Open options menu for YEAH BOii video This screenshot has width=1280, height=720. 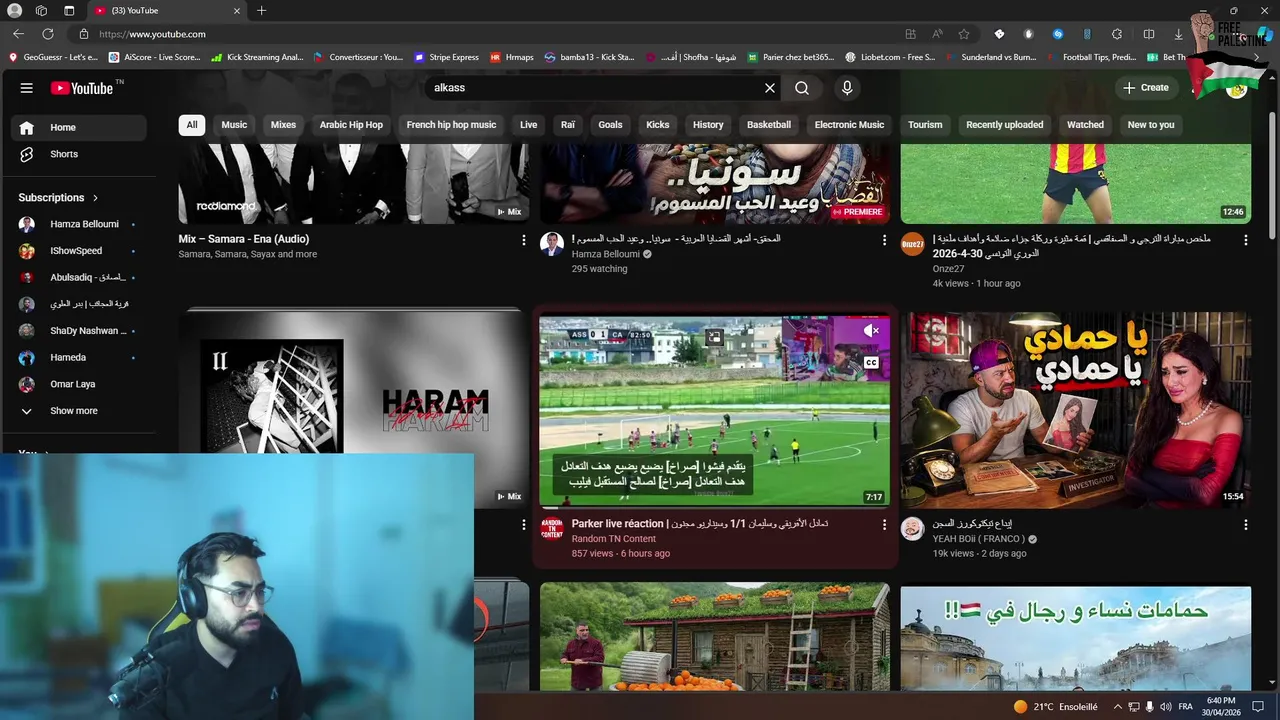(1246, 524)
